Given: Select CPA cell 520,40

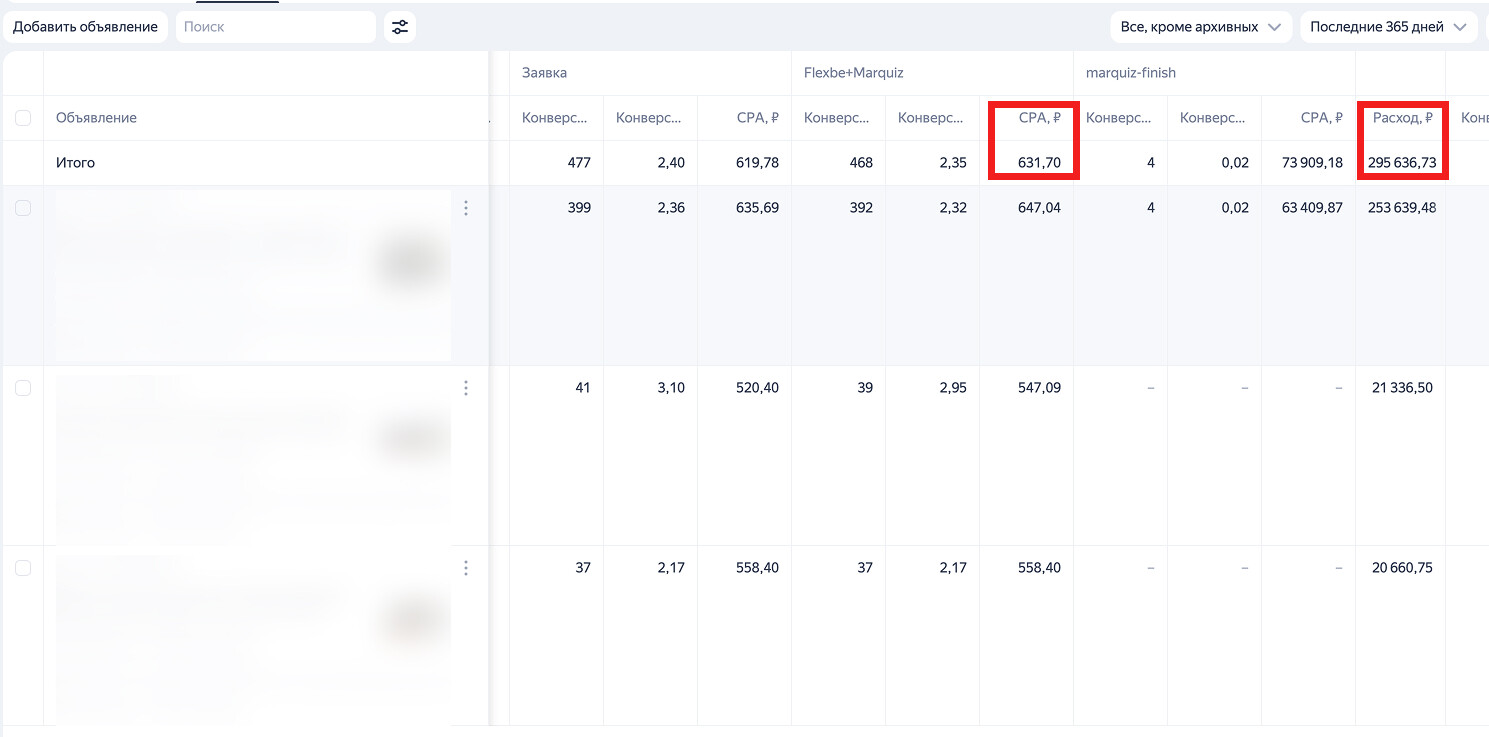Looking at the screenshot, I should (757, 388).
